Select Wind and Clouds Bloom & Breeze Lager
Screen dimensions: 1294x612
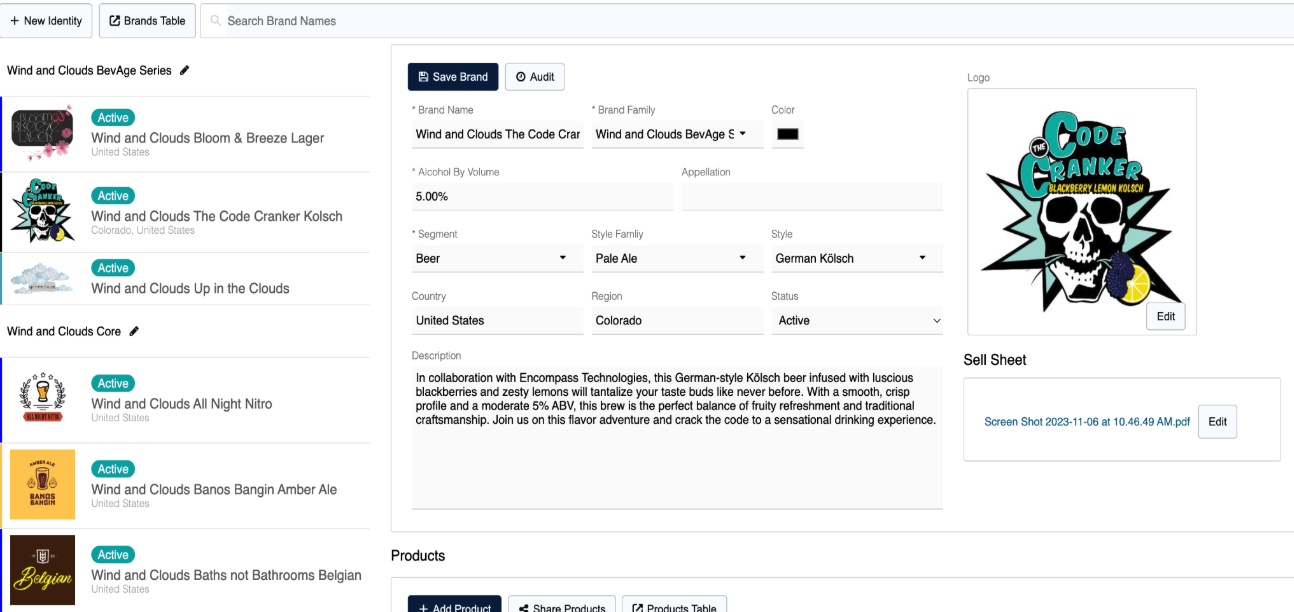pos(208,138)
